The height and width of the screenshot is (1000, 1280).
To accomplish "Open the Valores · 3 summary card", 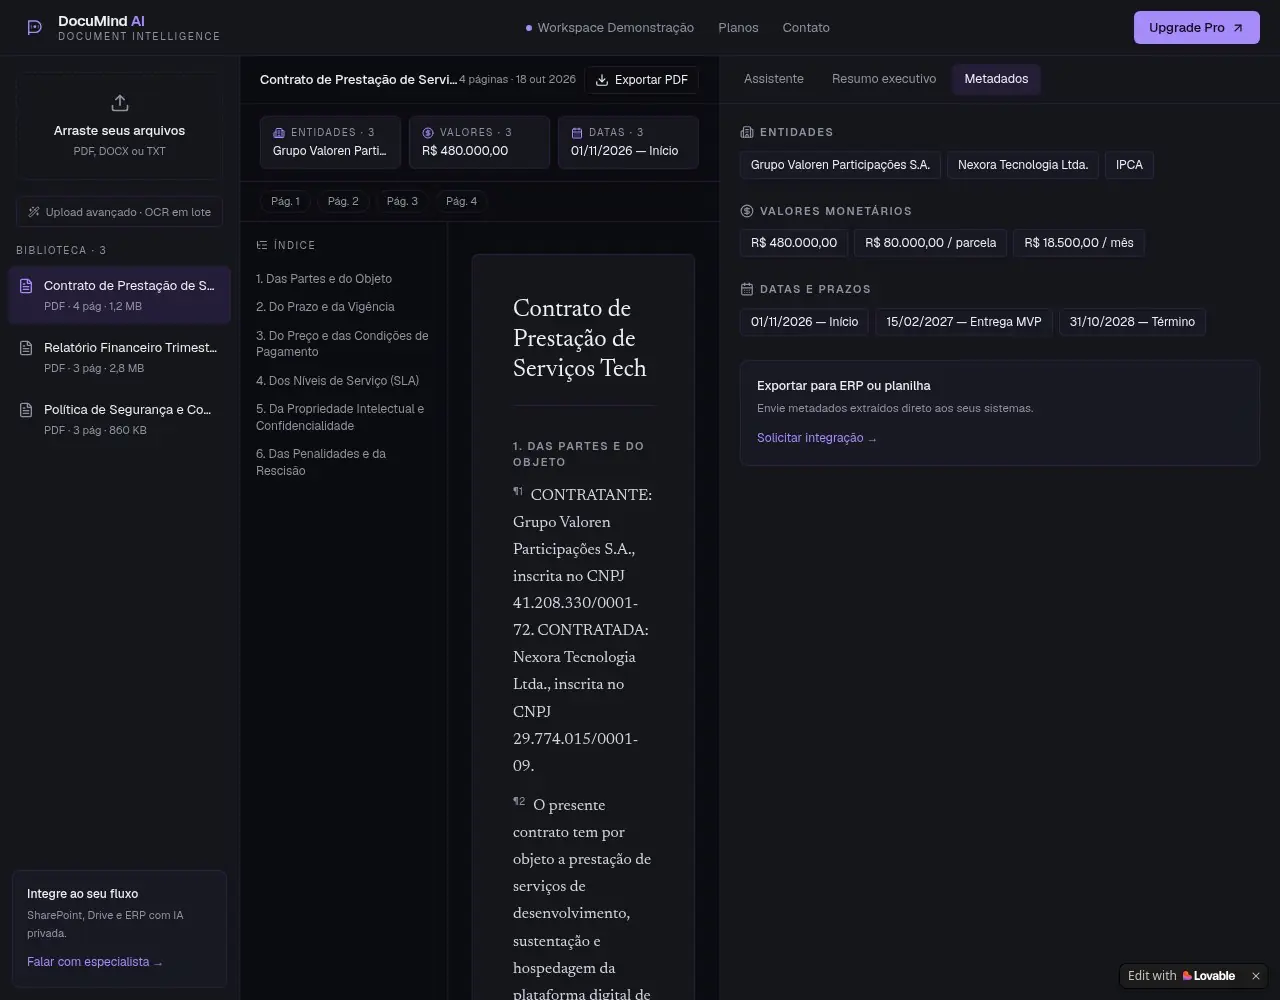I will (x=479, y=142).
